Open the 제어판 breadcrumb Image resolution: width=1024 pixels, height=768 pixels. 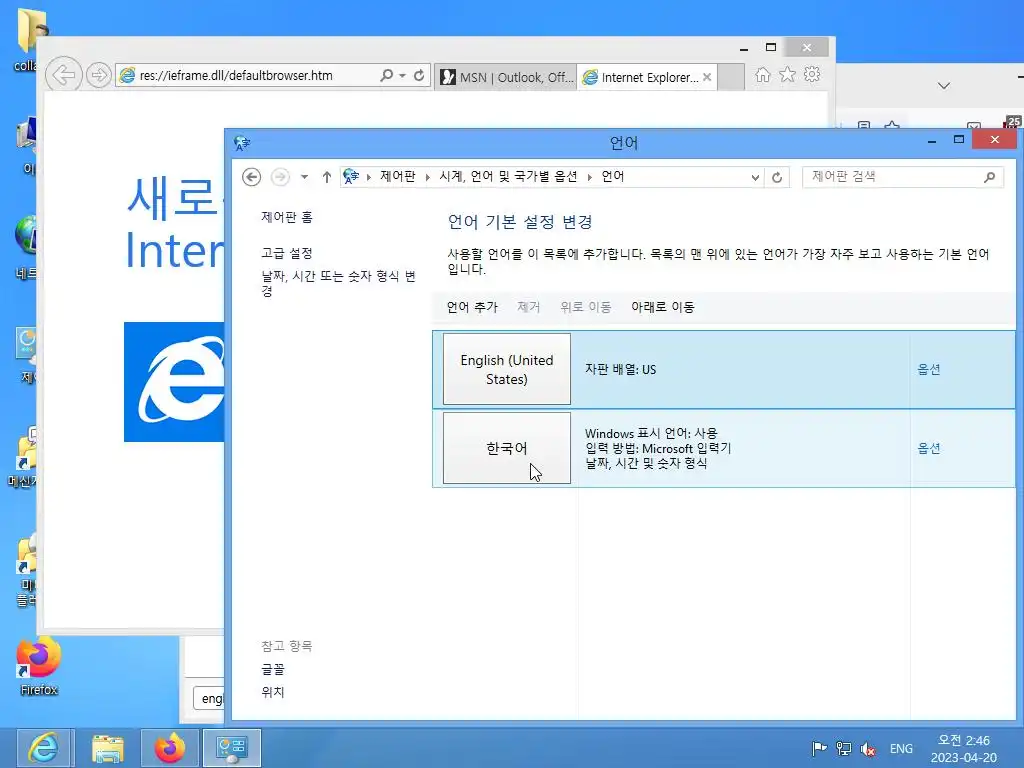pos(398,176)
